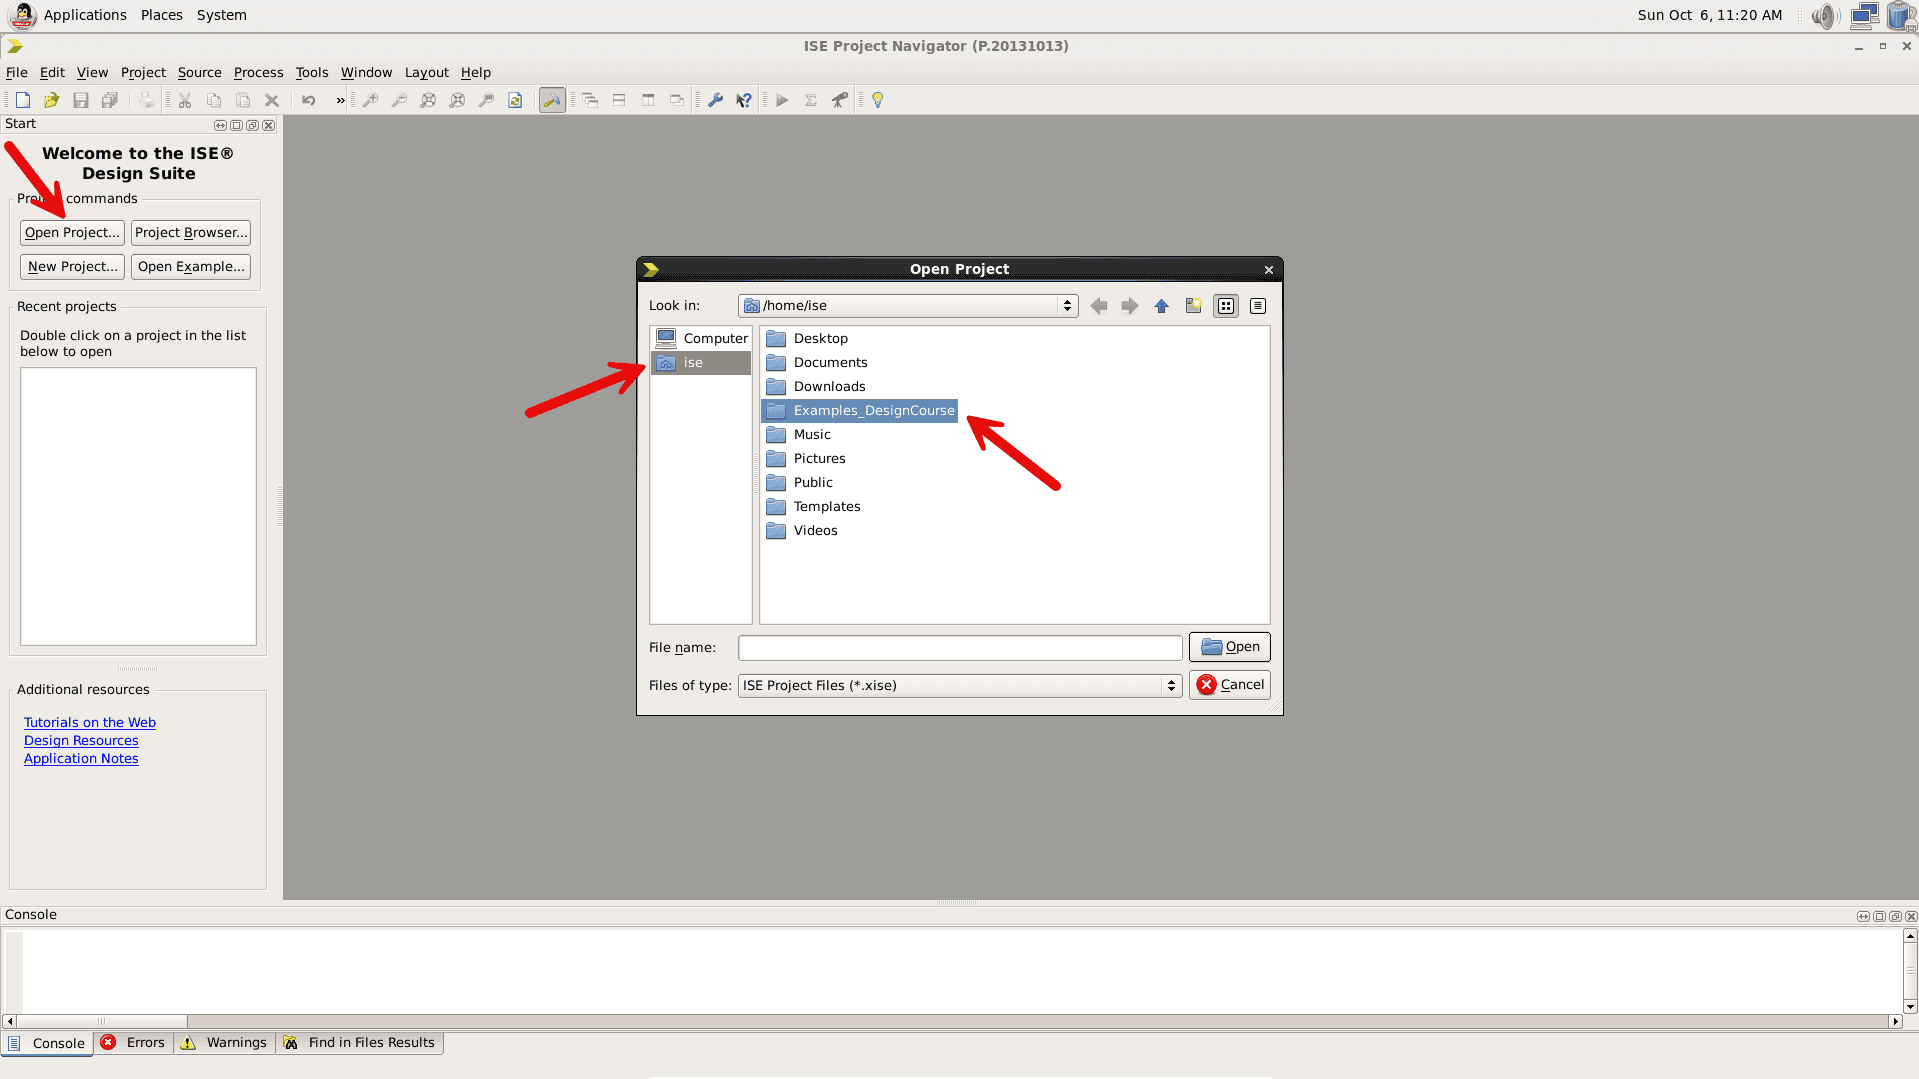The width and height of the screenshot is (1919, 1079).
Task: Open Language Templates via the lightbulb icon
Action: tap(875, 100)
